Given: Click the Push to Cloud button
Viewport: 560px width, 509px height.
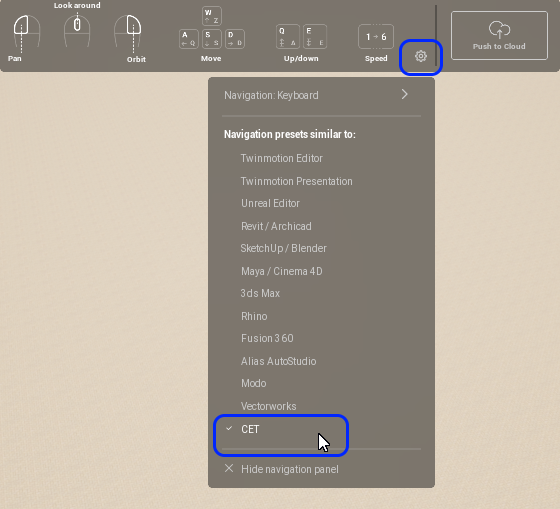Looking at the screenshot, I should click(x=499, y=35).
